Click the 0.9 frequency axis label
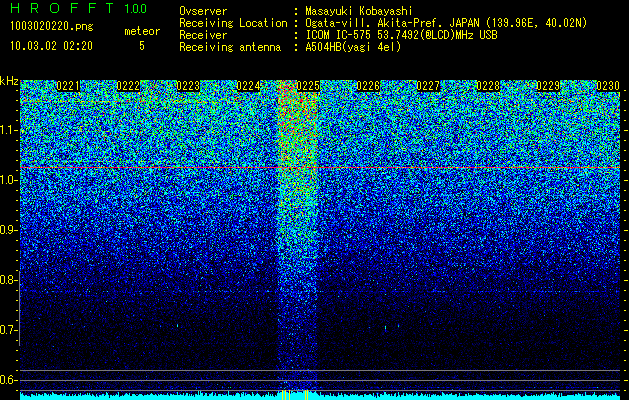This screenshot has width=629, height=400. point(8,230)
